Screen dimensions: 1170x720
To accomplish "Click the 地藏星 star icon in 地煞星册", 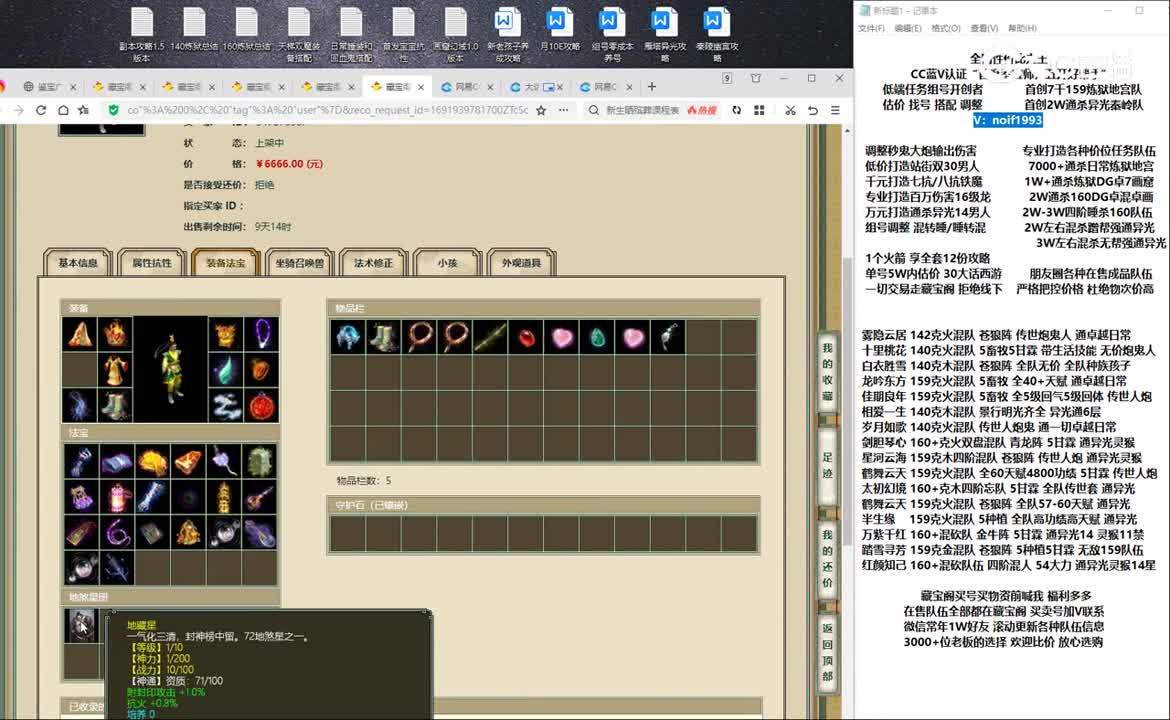I will tap(81, 625).
